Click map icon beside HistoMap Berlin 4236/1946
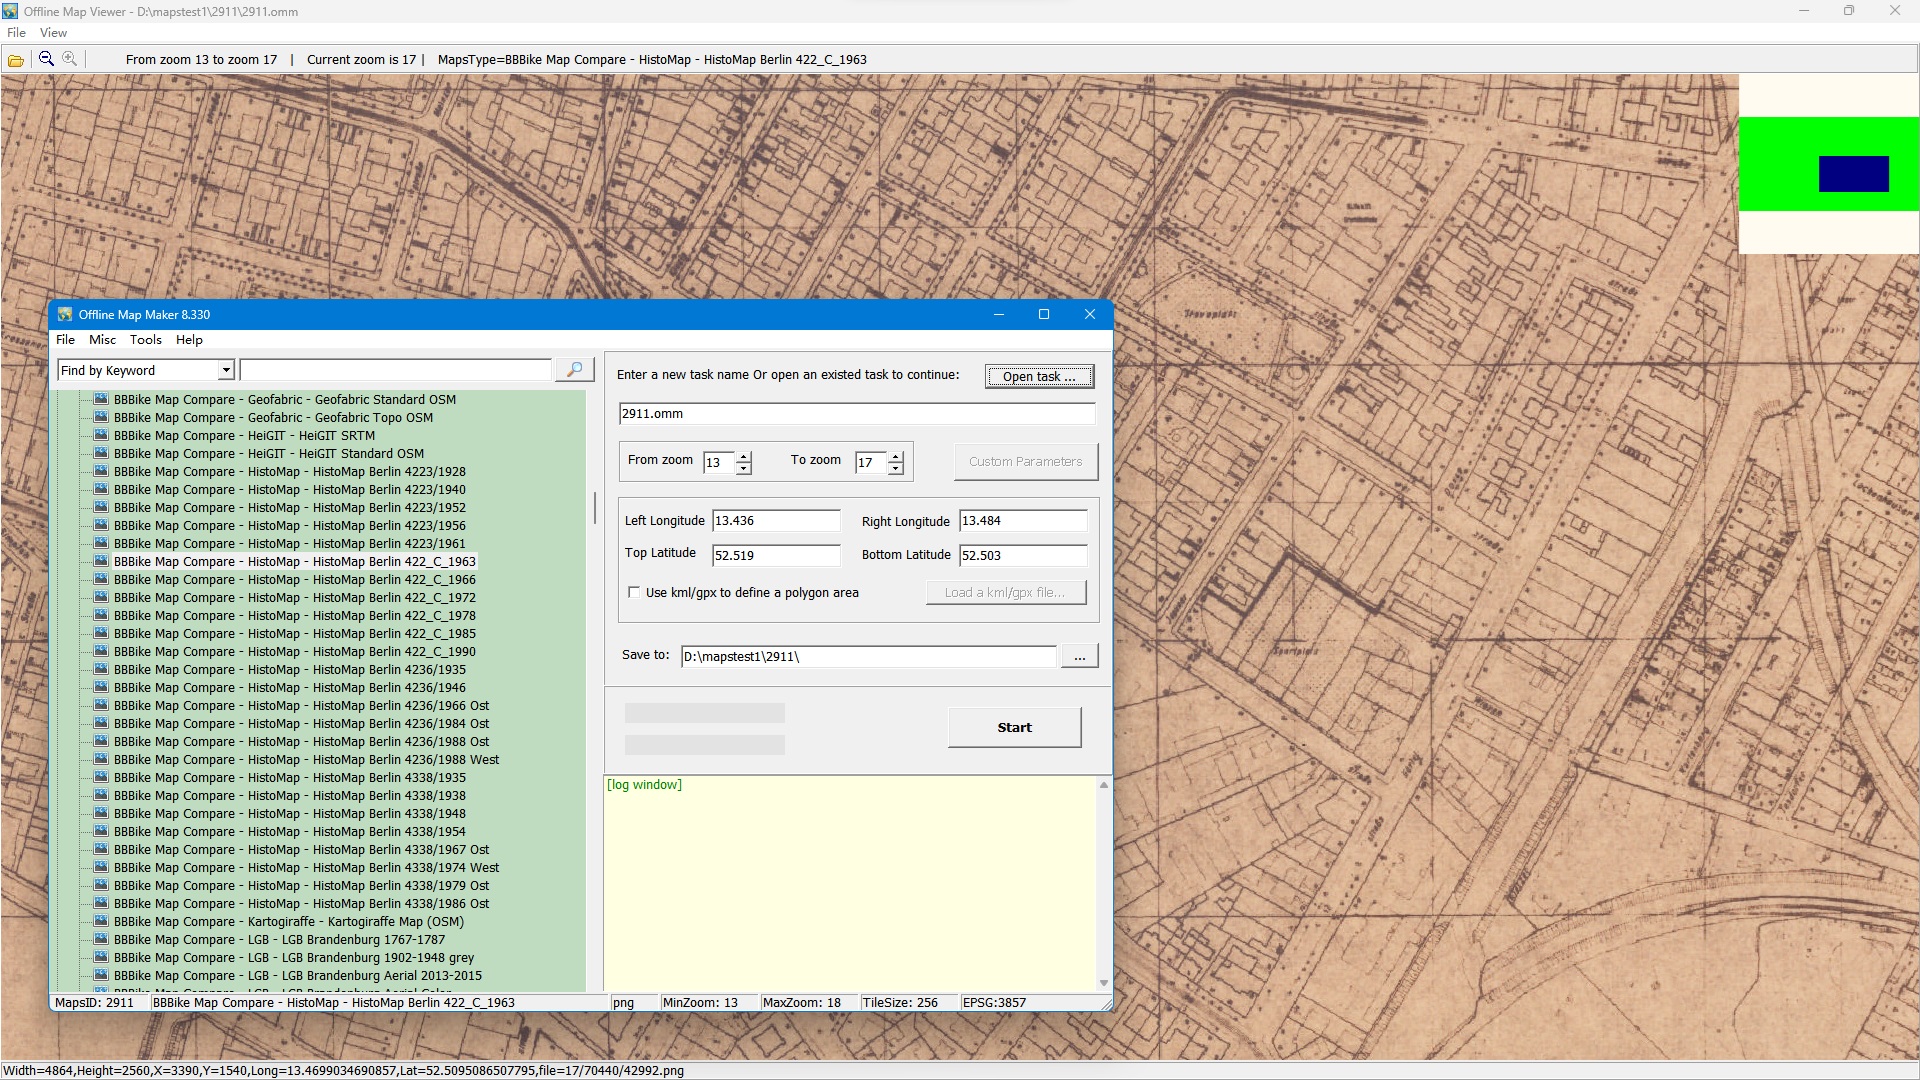The height and width of the screenshot is (1080, 1920). (x=101, y=687)
